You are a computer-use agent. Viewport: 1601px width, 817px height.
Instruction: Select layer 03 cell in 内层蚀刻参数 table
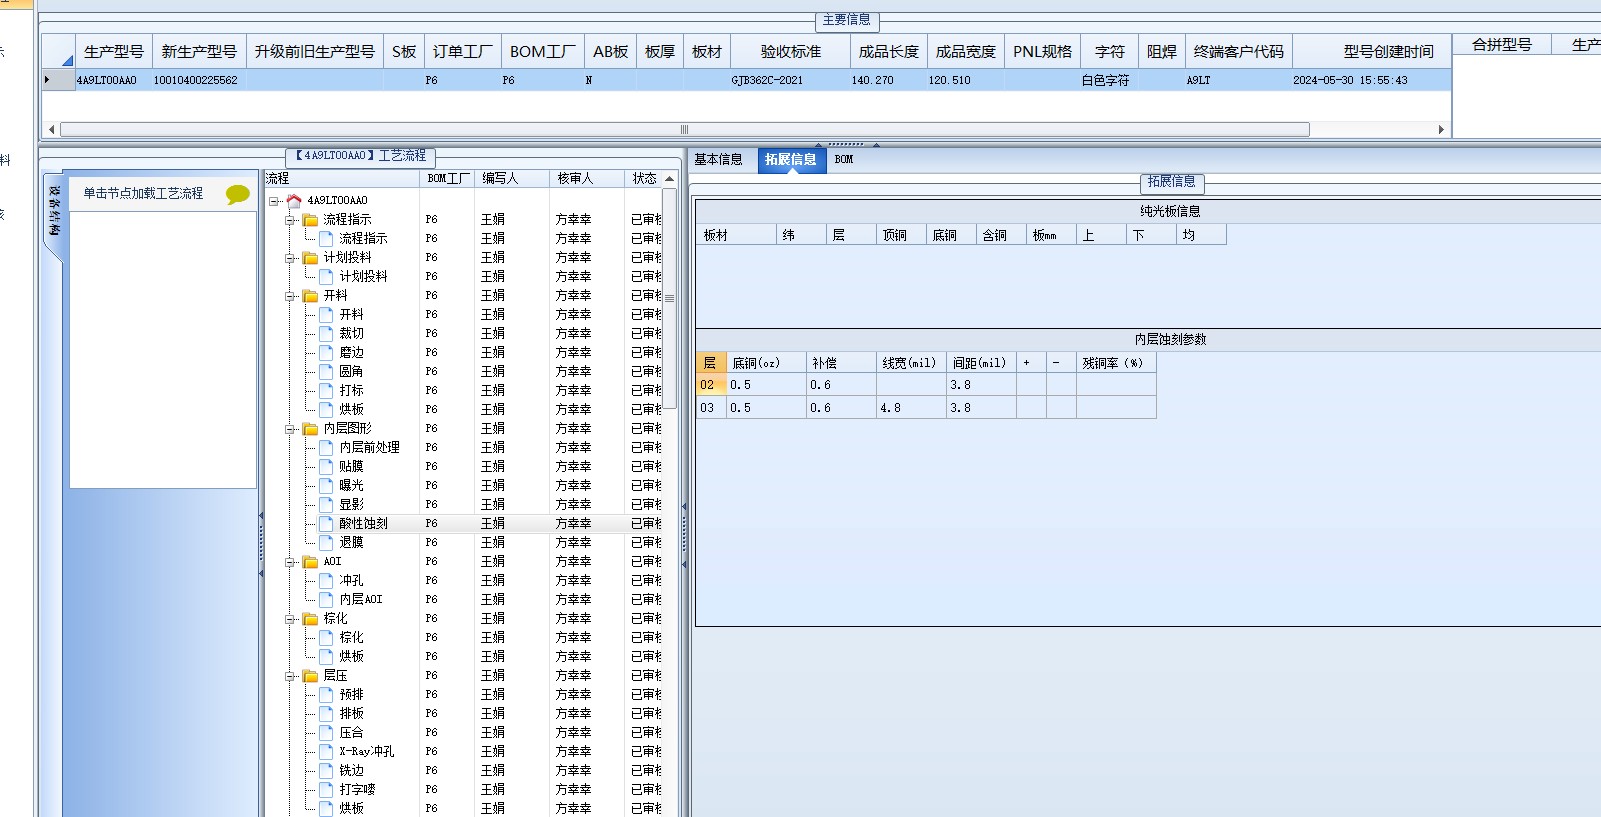711,408
